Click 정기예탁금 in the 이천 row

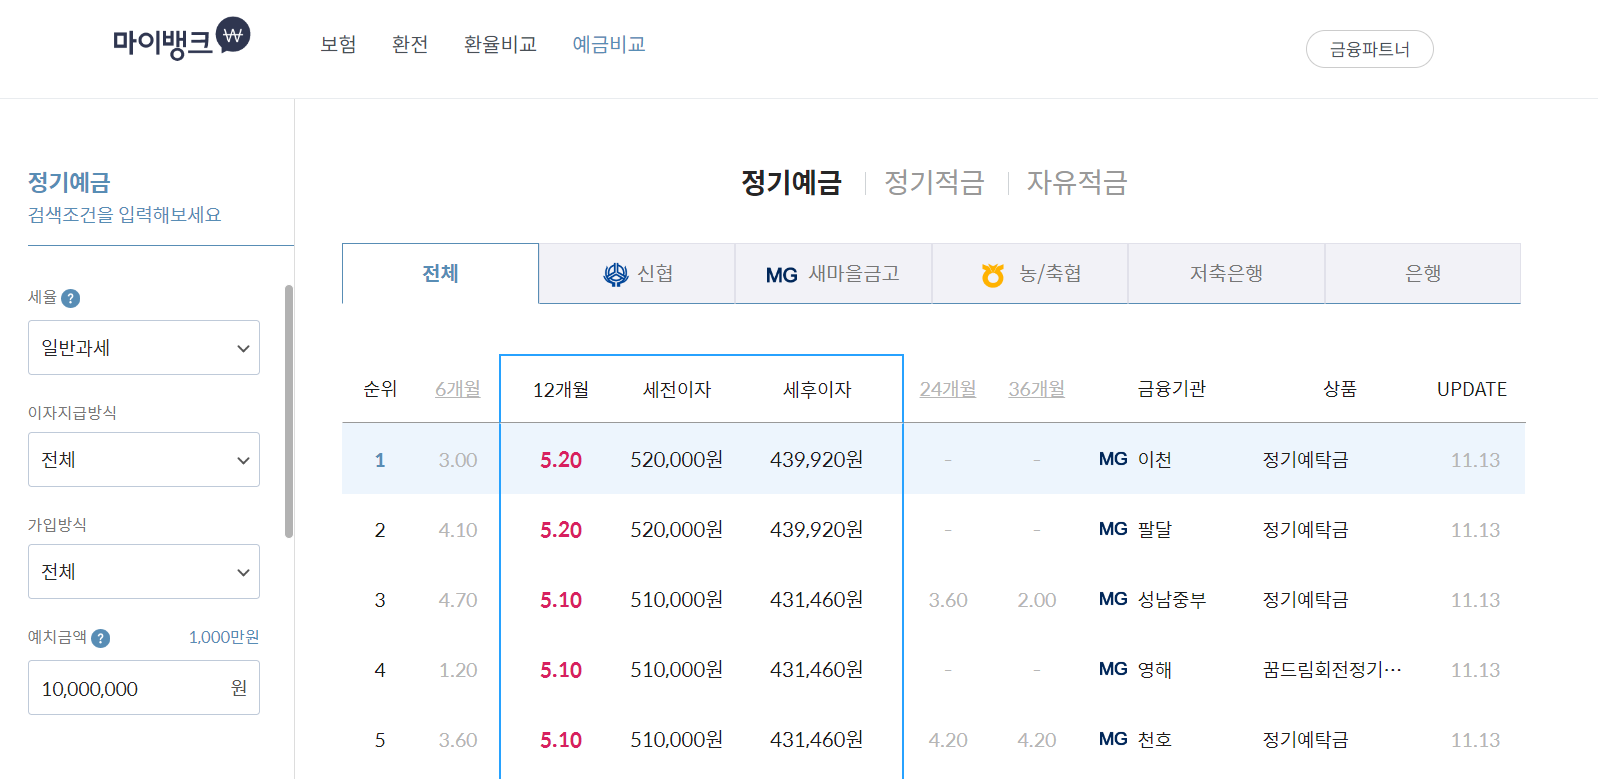point(1305,459)
